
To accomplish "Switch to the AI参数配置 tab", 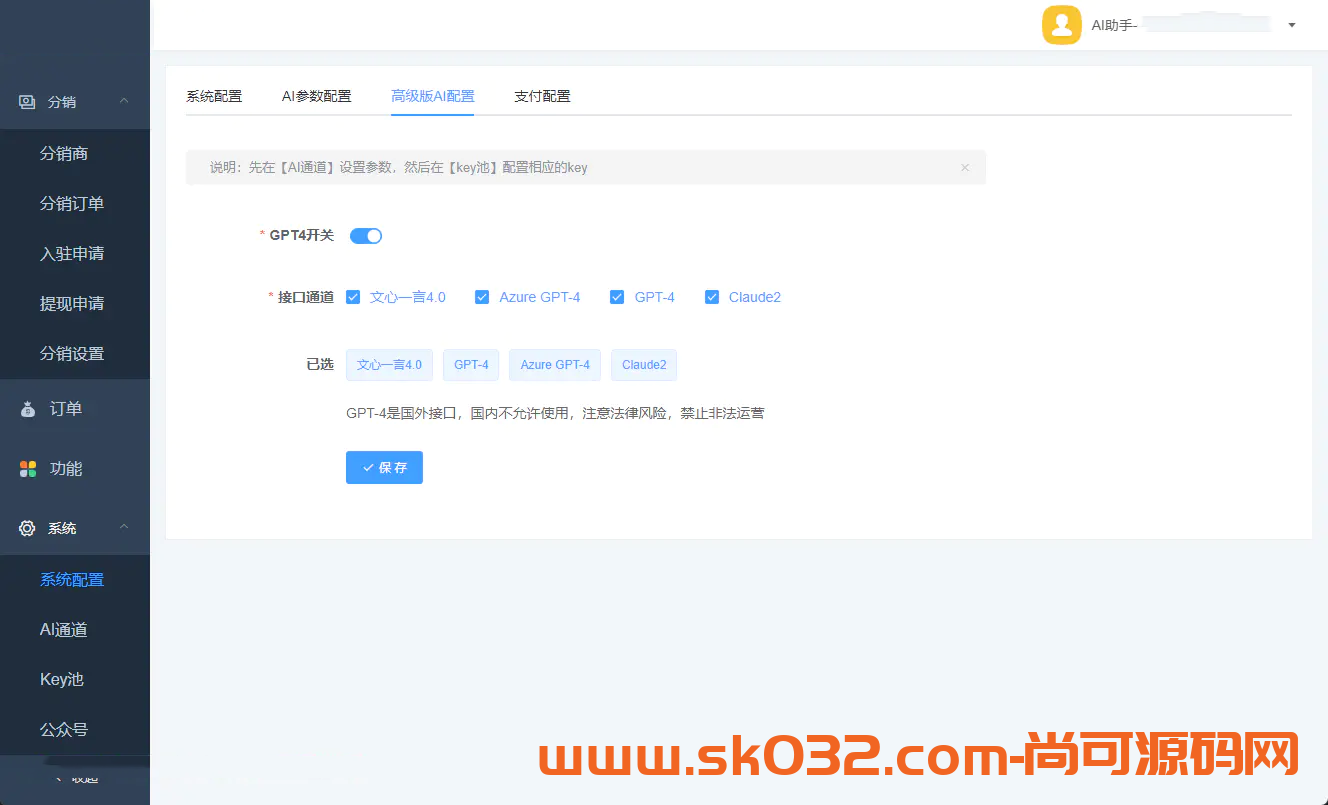I will click(316, 96).
